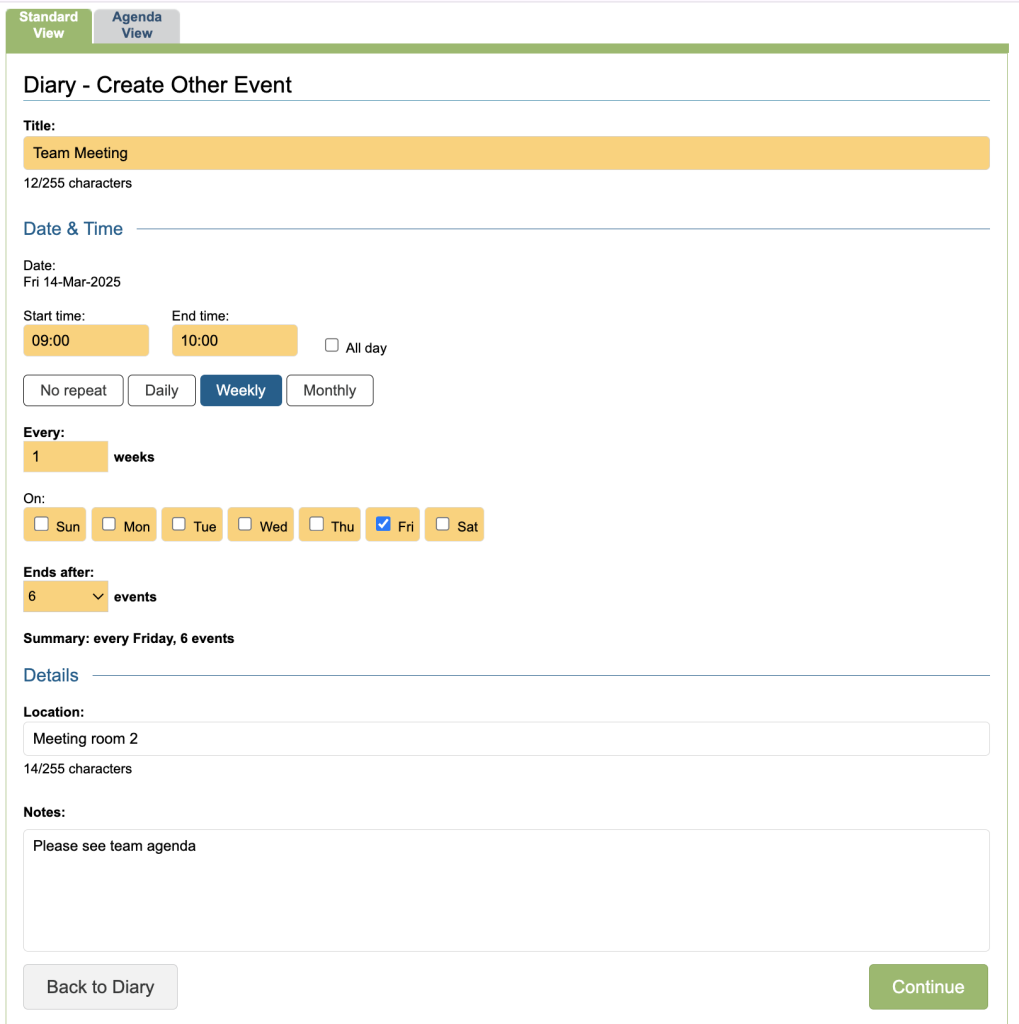The height and width of the screenshot is (1024, 1019).
Task: Choose Monthly repeat option
Action: tap(329, 390)
